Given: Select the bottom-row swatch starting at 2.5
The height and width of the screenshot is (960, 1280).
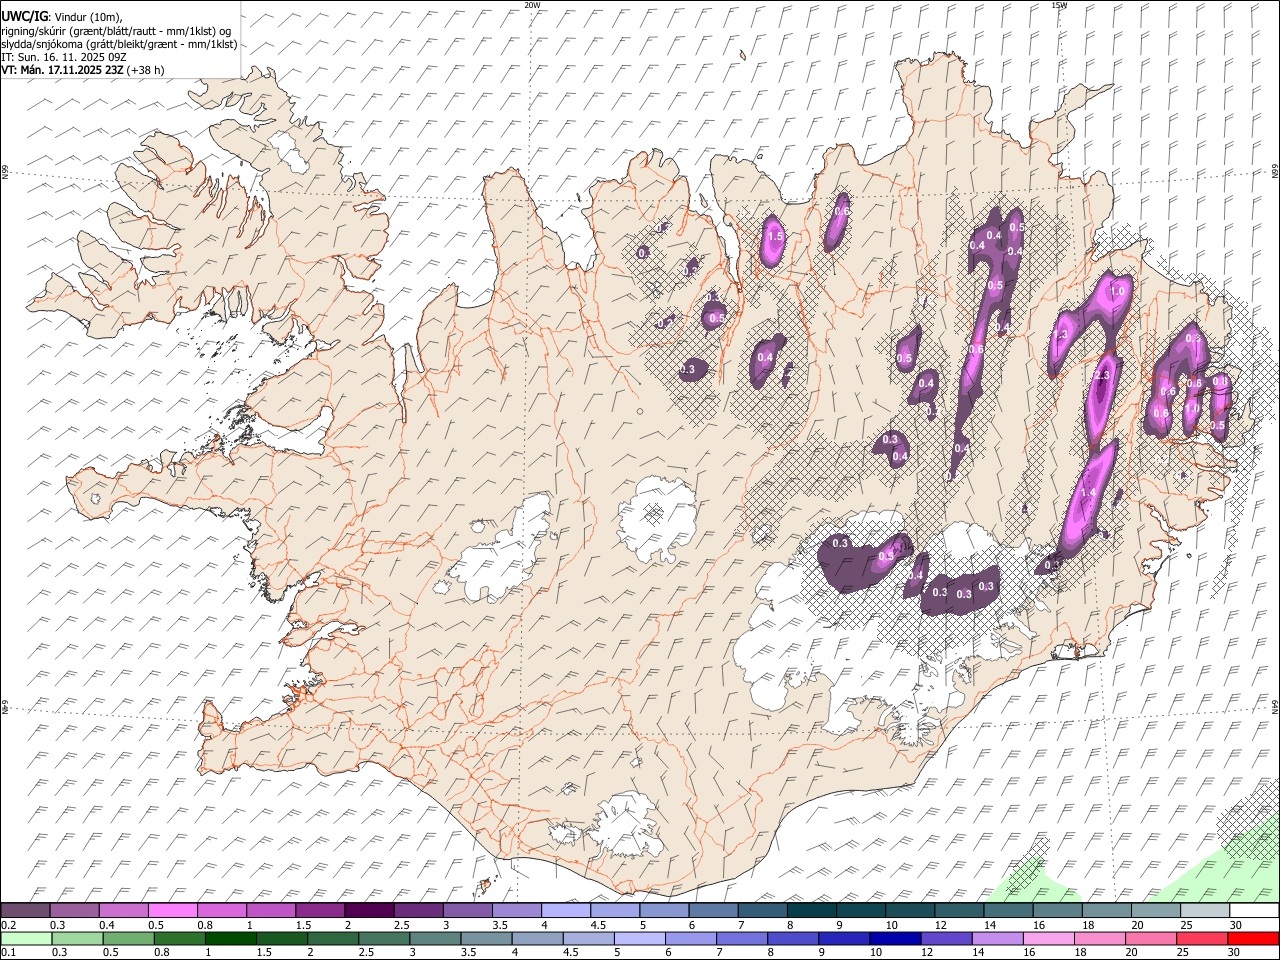Looking at the screenshot, I should coord(384,938).
